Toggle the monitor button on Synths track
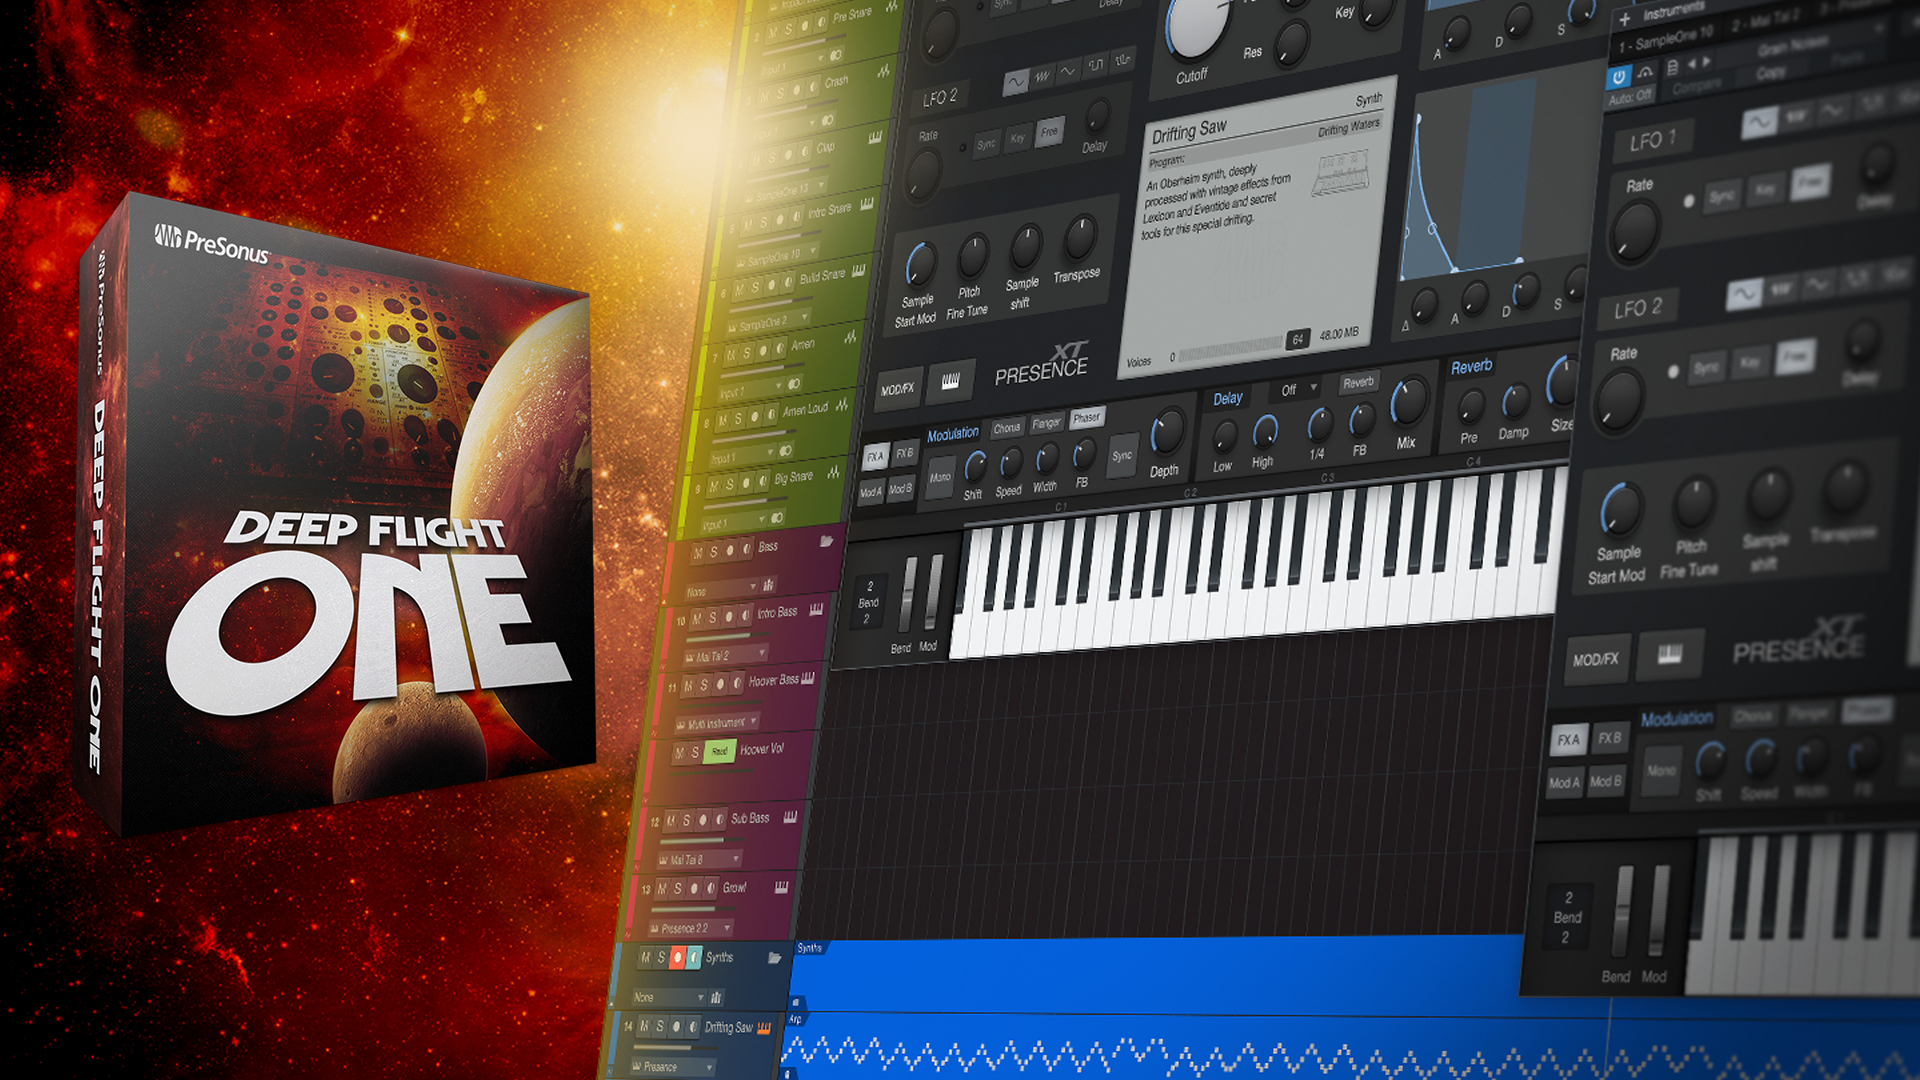The height and width of the screenshot is (1080, 1920). (x=694, y=958)
